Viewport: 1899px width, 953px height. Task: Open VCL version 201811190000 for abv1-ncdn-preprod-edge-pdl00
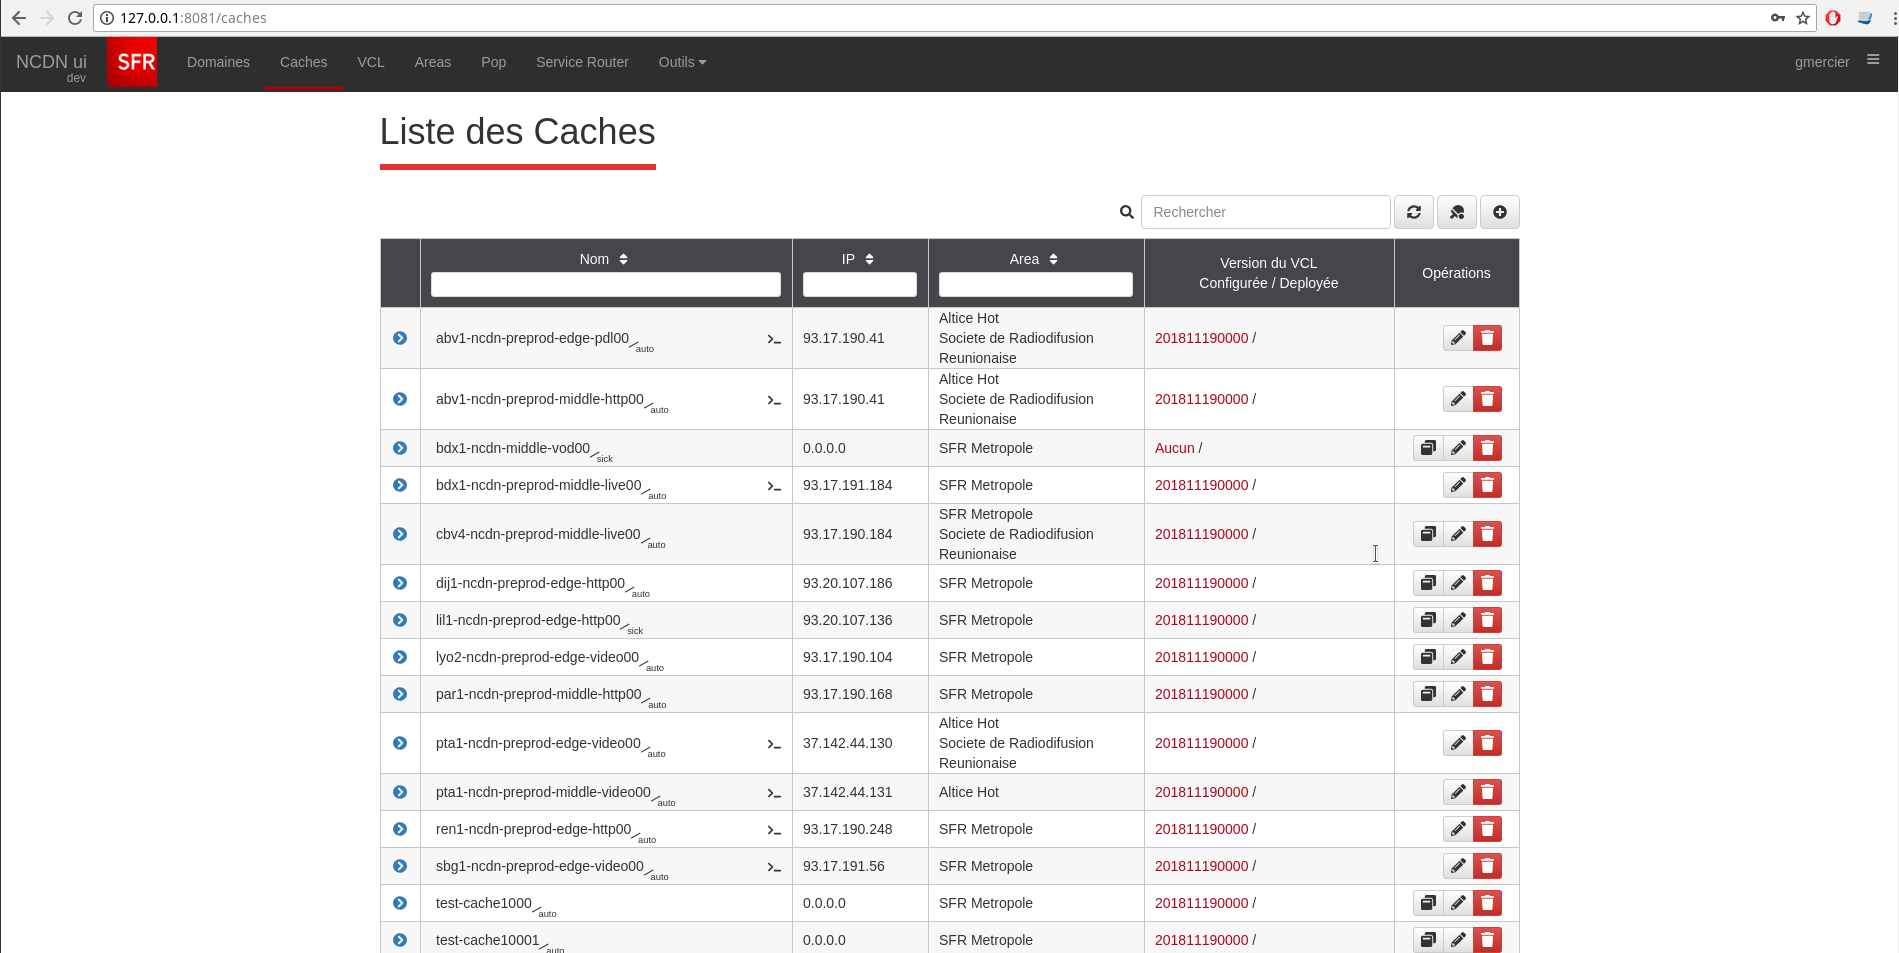(1201, 338)
